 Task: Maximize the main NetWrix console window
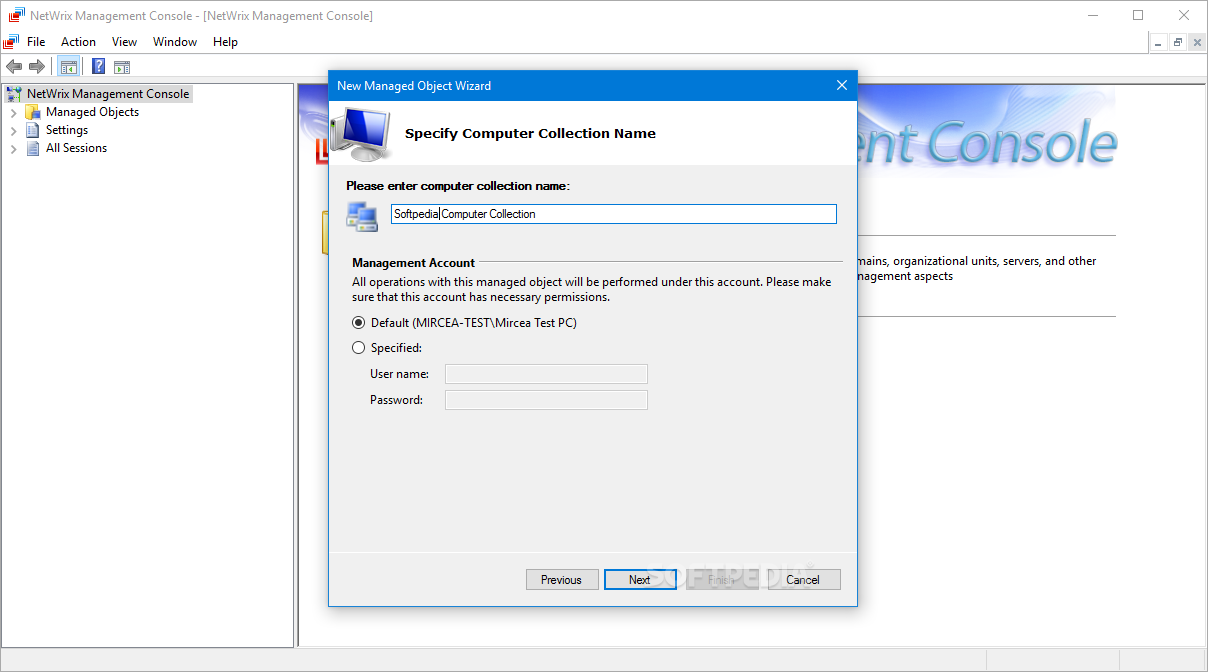[1138, 15]
